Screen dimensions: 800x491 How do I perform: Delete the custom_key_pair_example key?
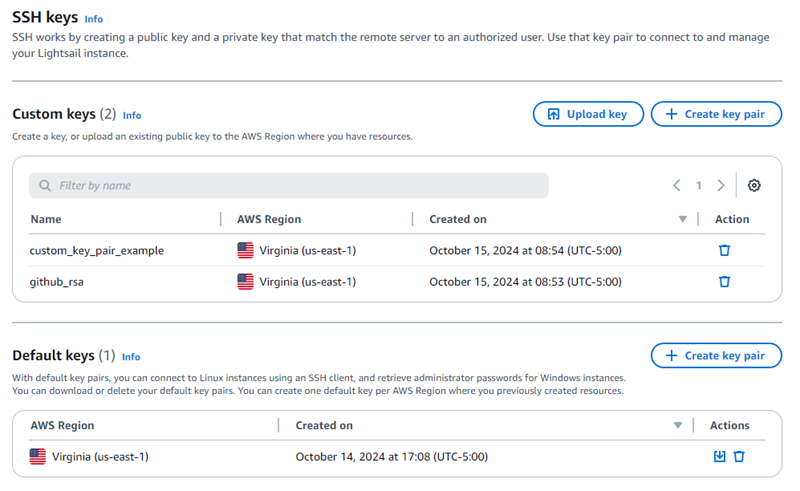coord(724,251)
